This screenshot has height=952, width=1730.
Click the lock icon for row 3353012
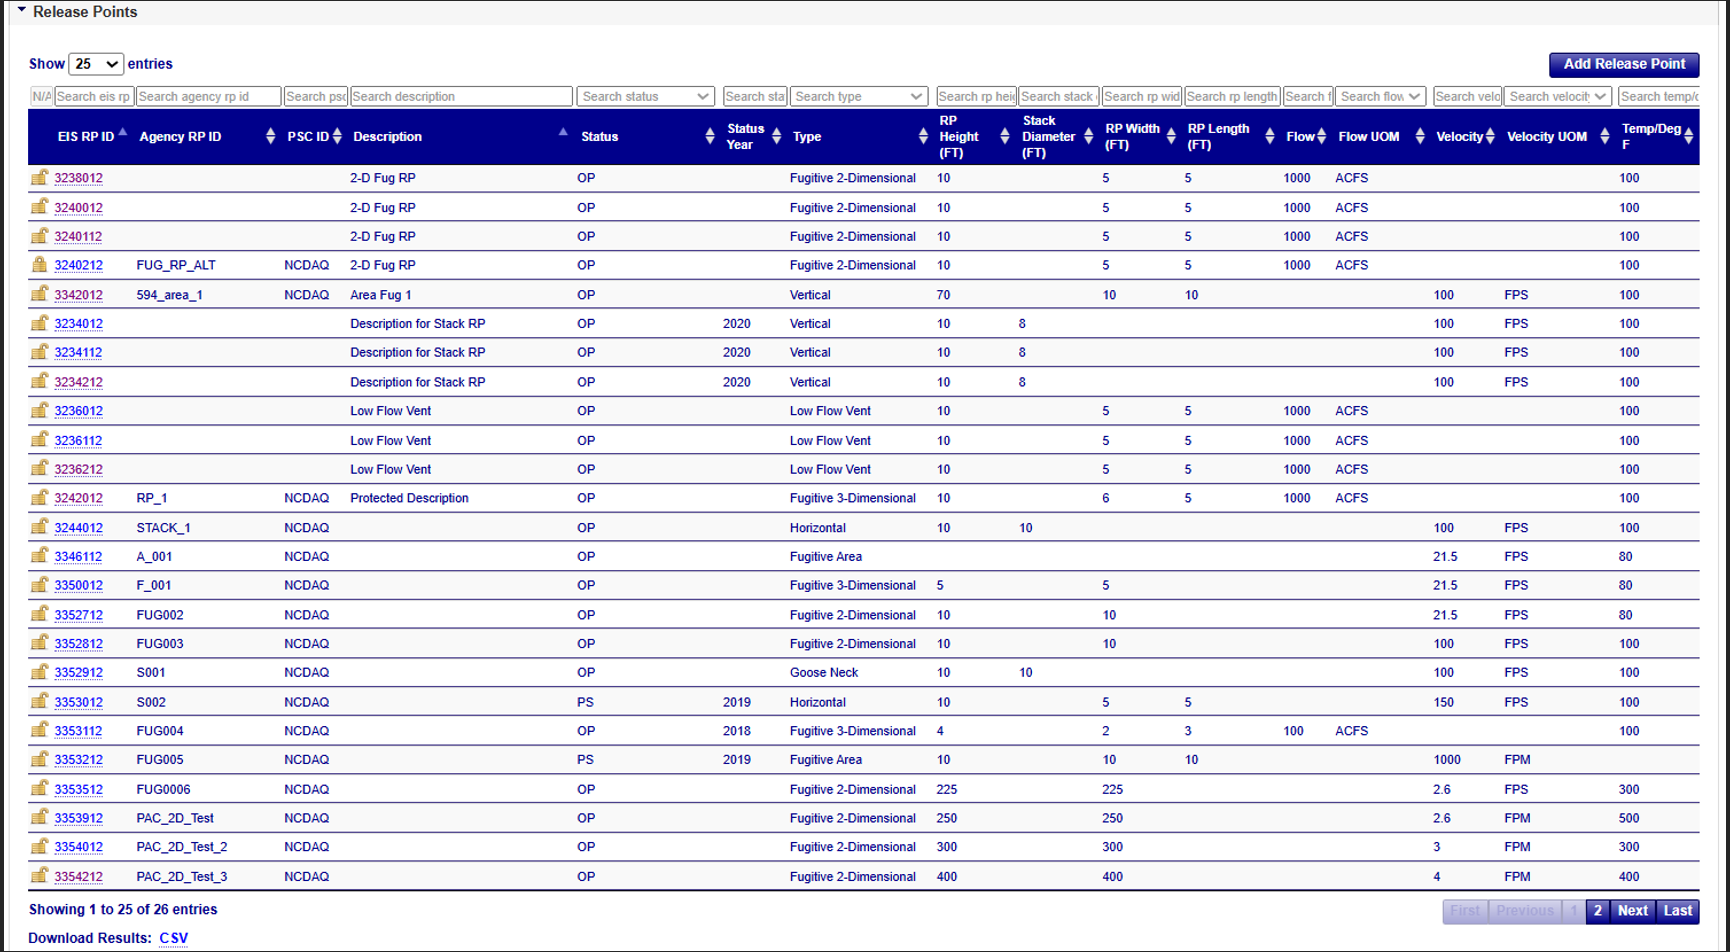click(39, 700)
